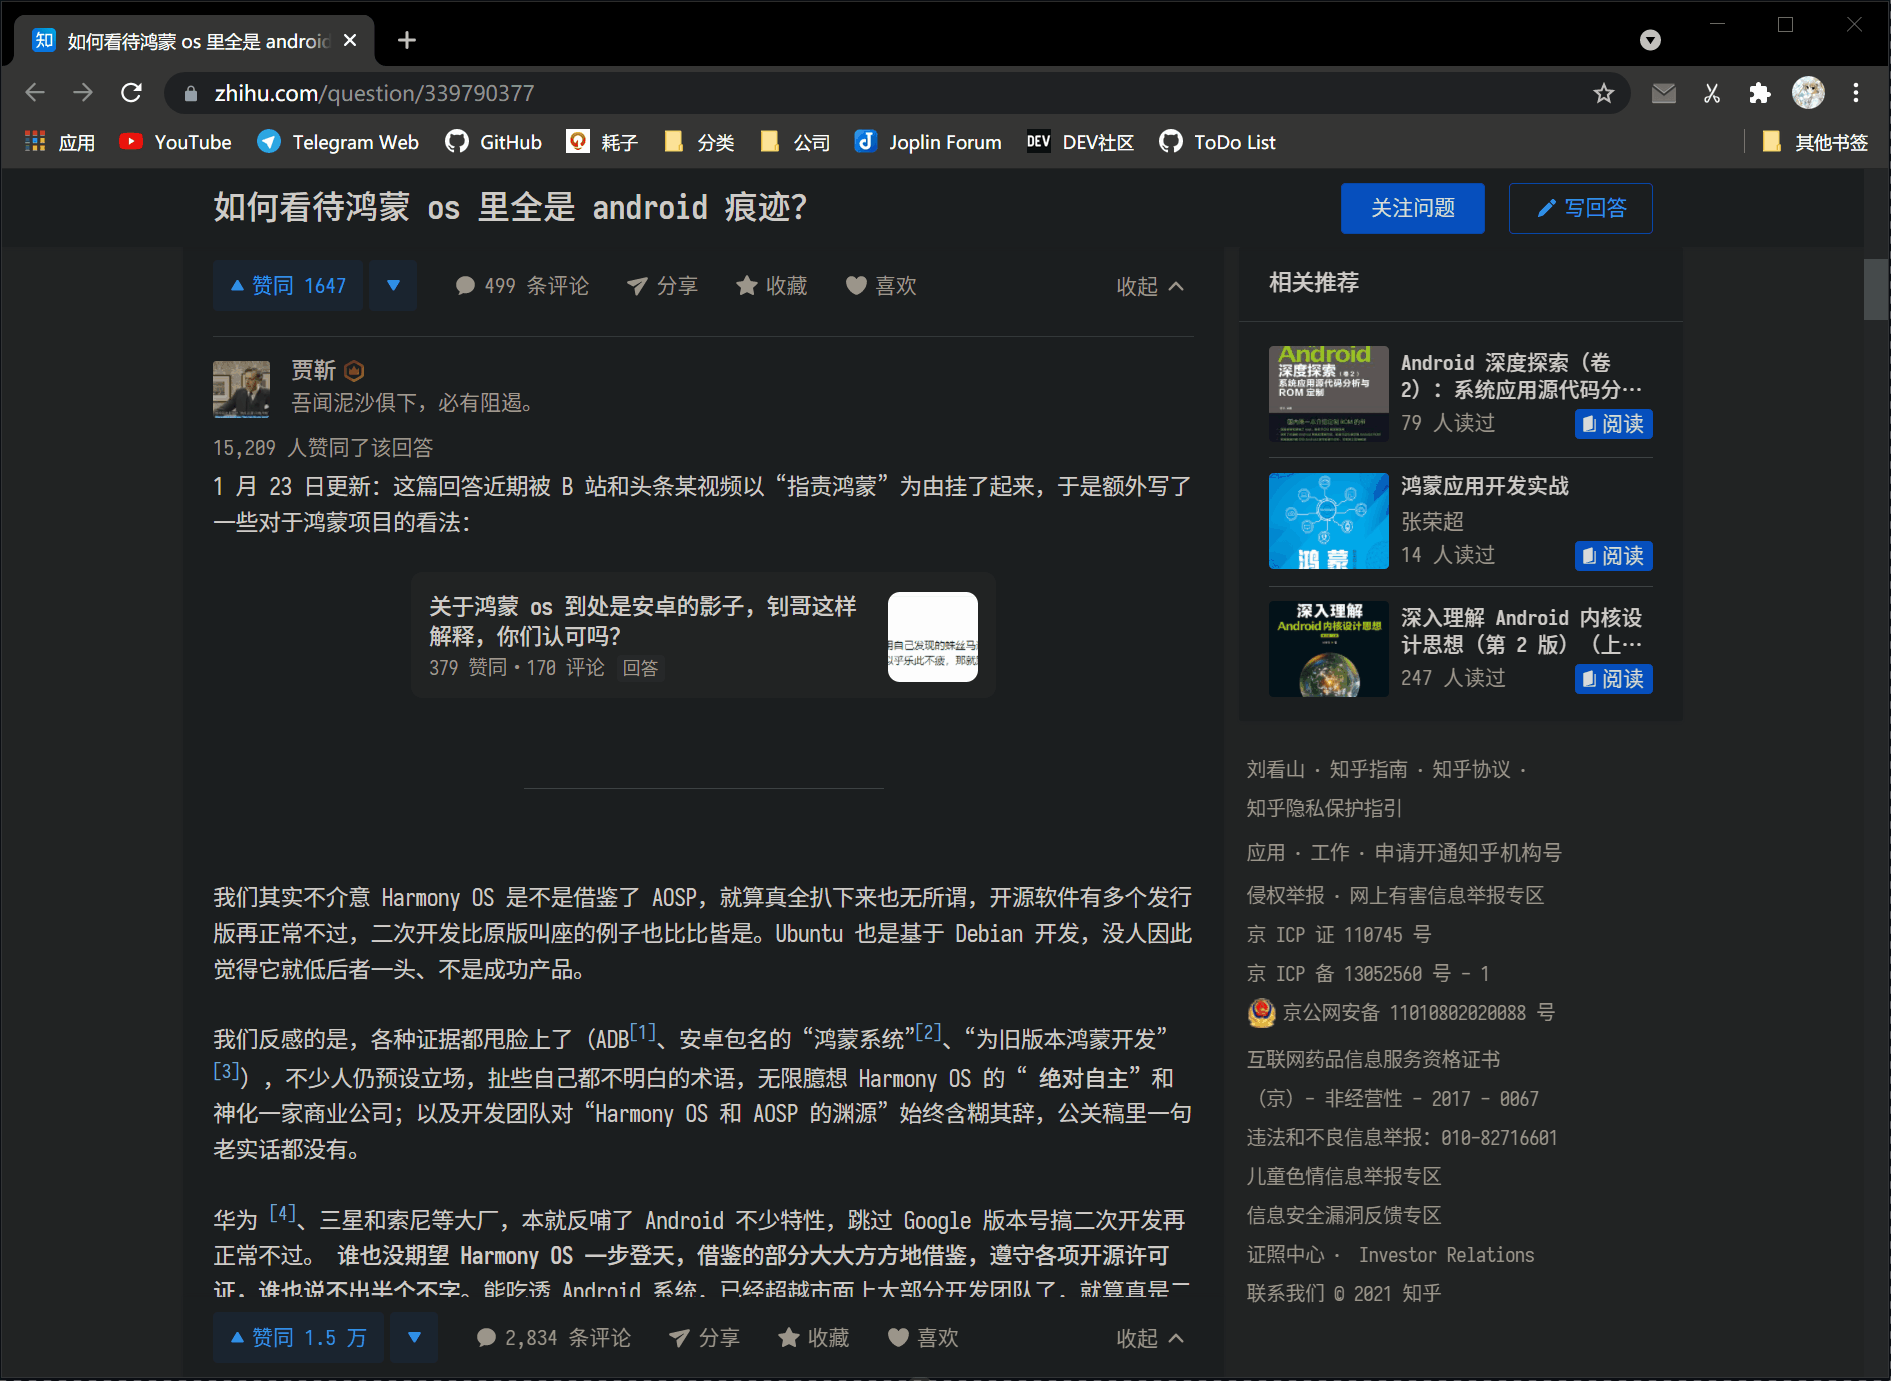Open YouTube from the bookmarks bar

pyautogui.click(x=176, y=142)
